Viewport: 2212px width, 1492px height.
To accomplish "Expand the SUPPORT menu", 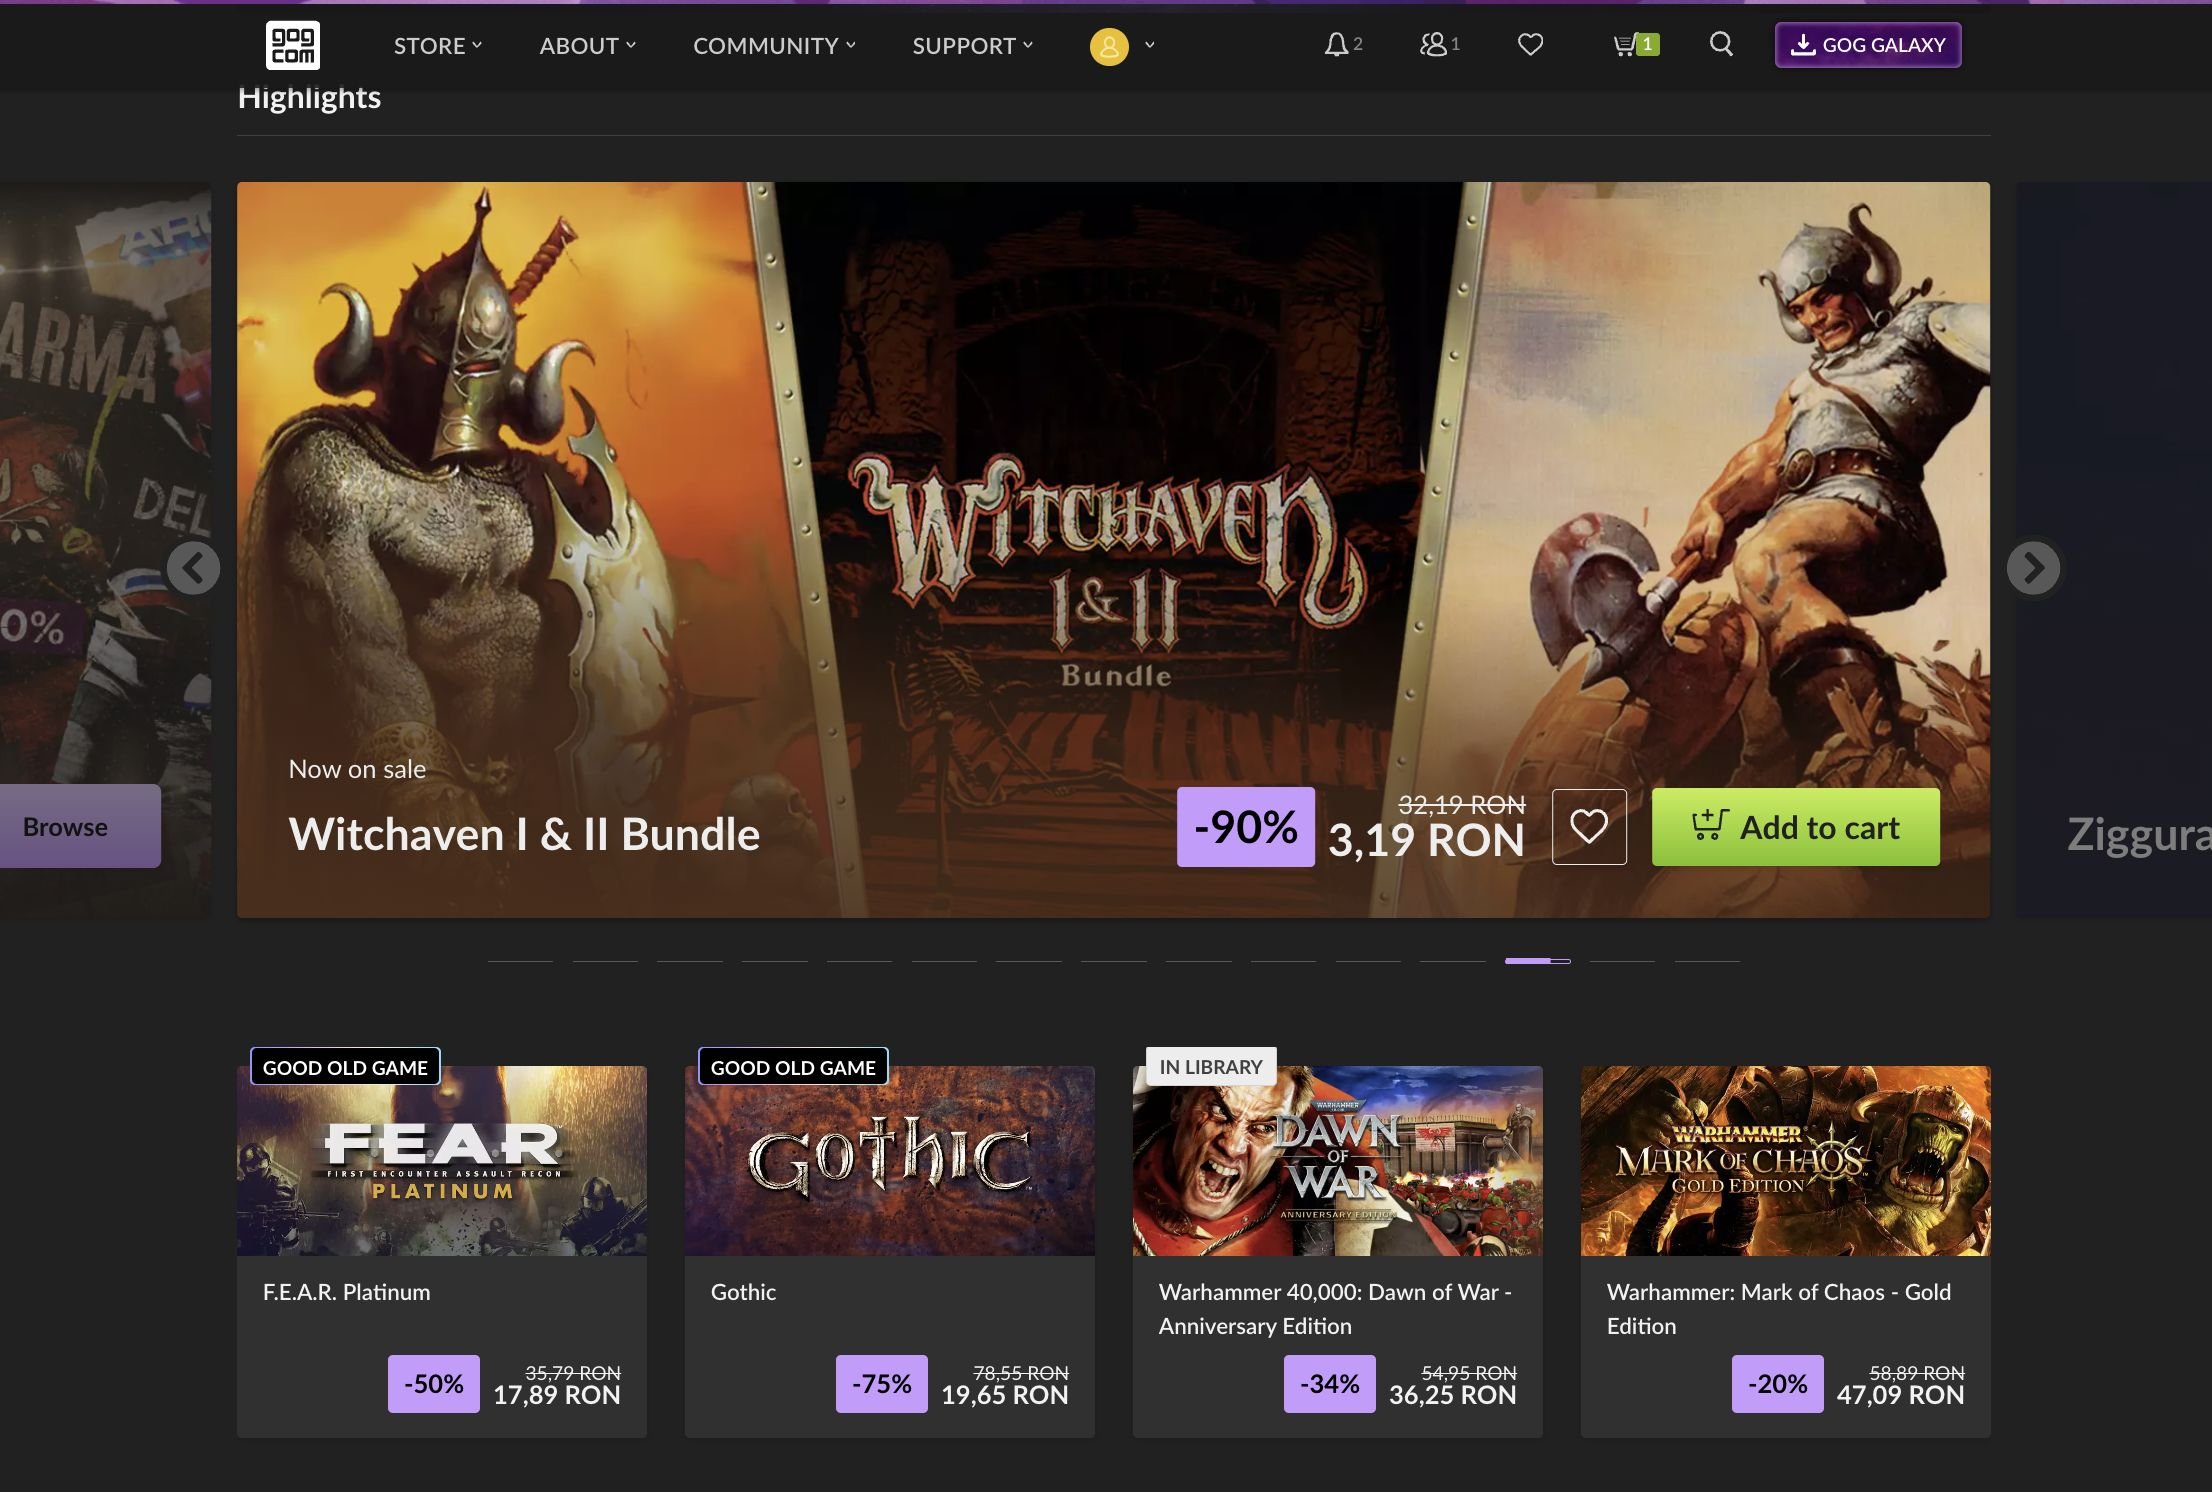I will point(973,46).
